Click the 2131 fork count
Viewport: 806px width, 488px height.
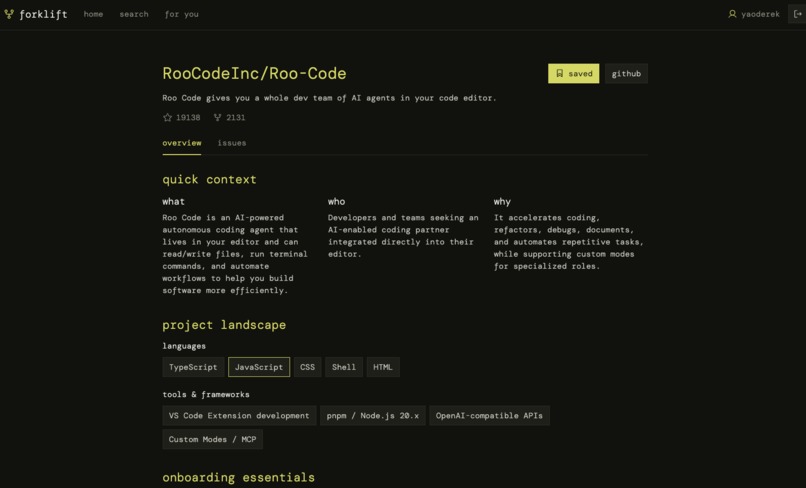236,118
